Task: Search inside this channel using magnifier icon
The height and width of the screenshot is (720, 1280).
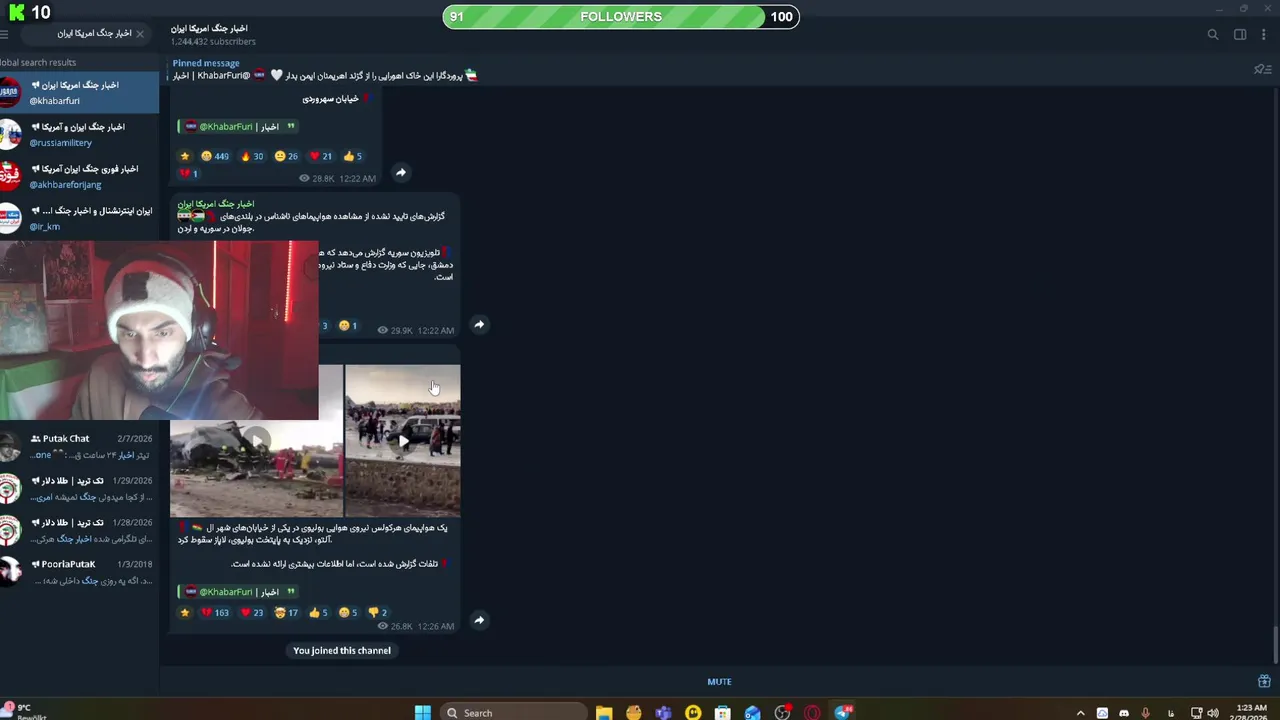Action: pyautogui.click(x=1213, y=34)
